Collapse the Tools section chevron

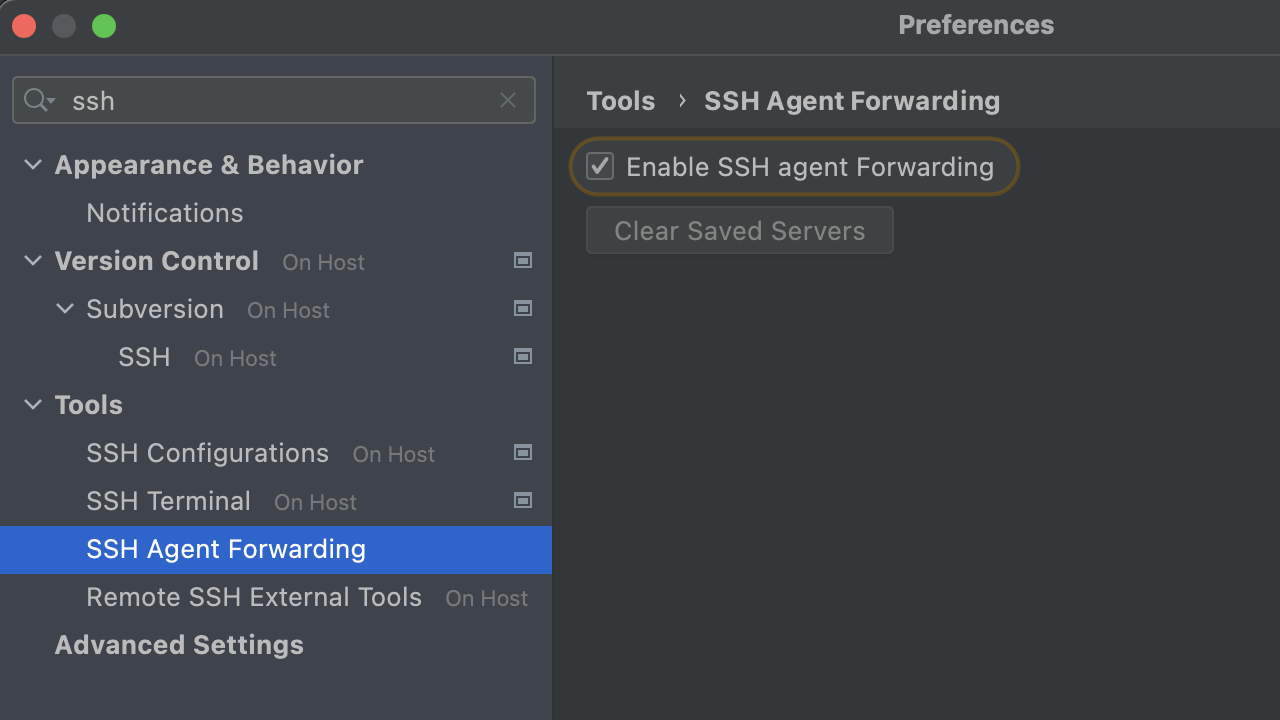33,405
